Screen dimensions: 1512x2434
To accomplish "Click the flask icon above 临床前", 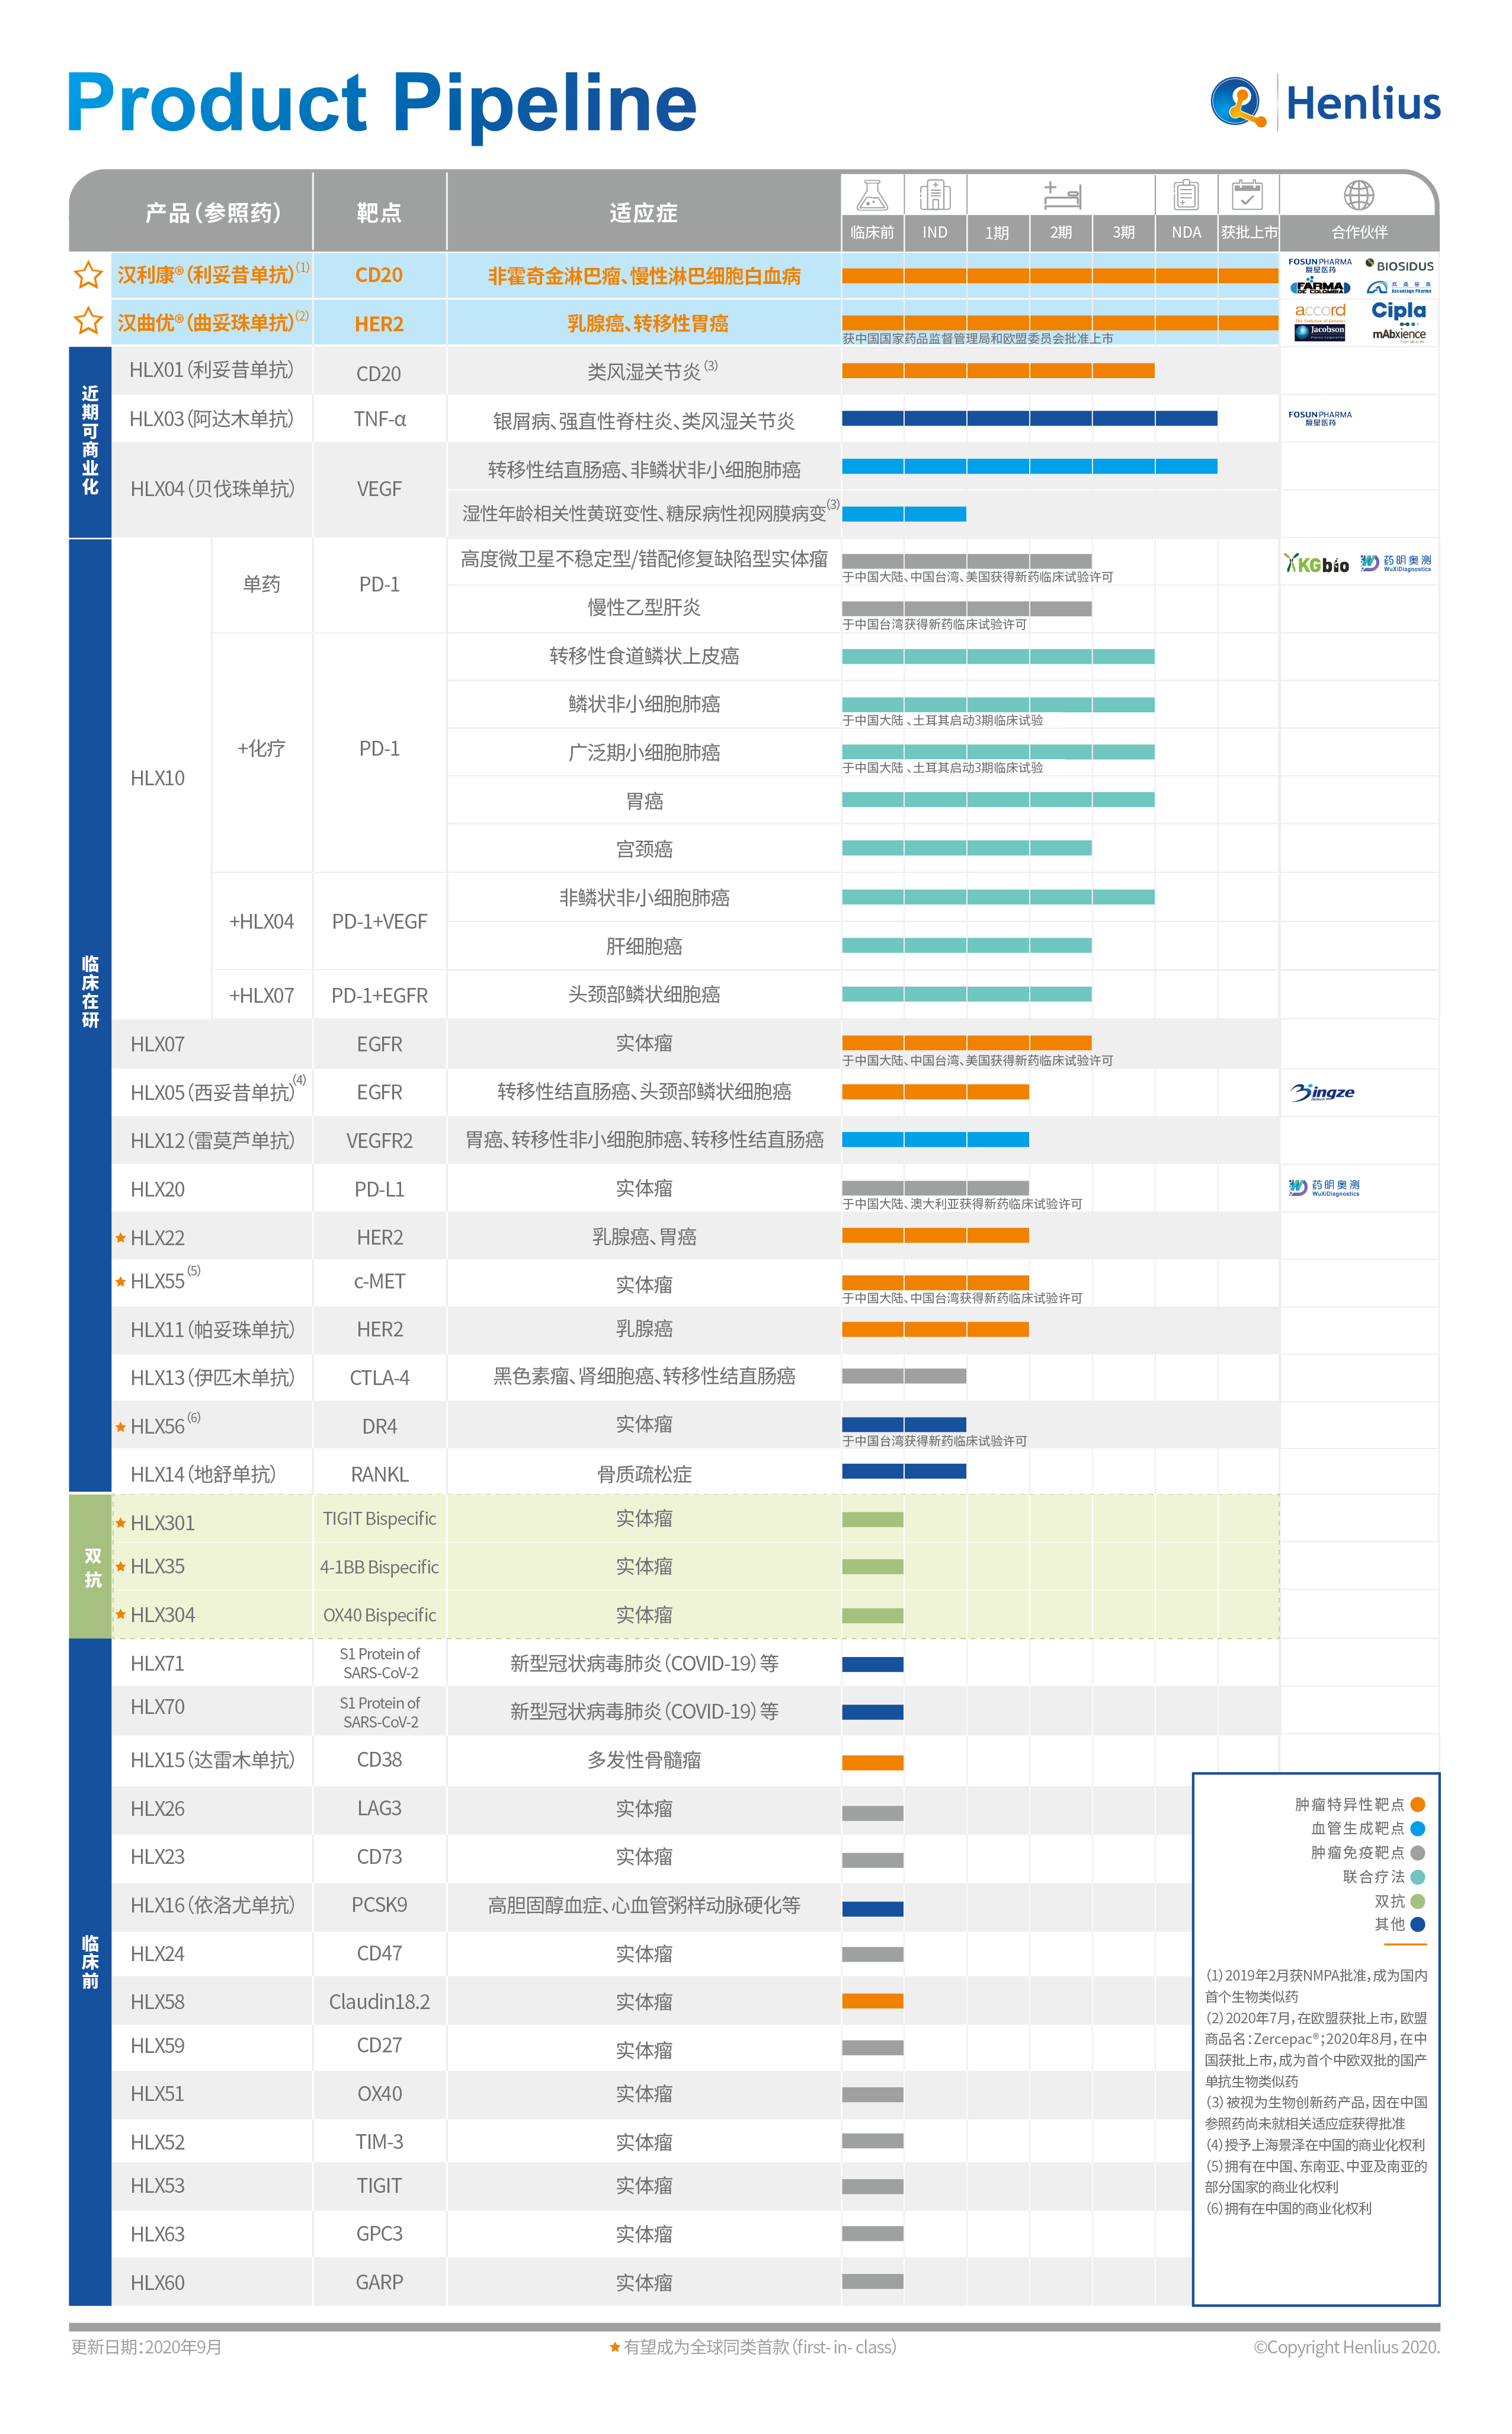I will click(872, 195).
